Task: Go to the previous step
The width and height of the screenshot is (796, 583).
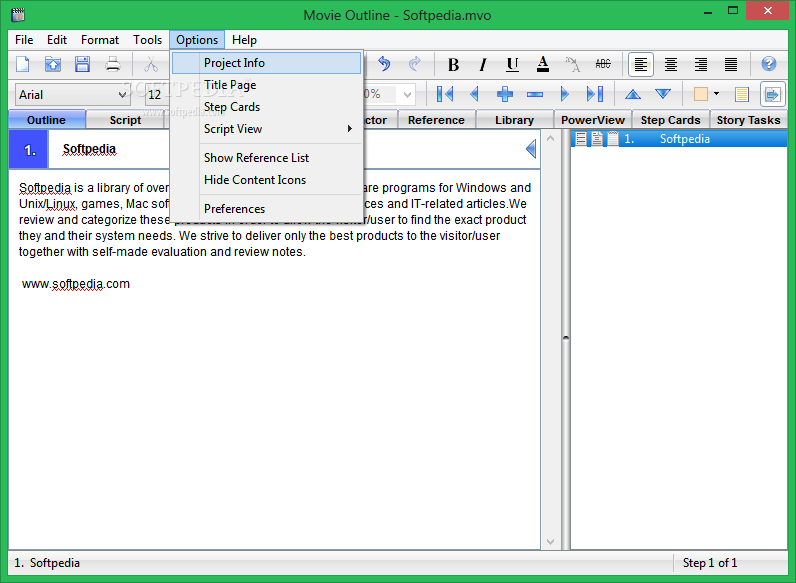Action: (475, 94)
